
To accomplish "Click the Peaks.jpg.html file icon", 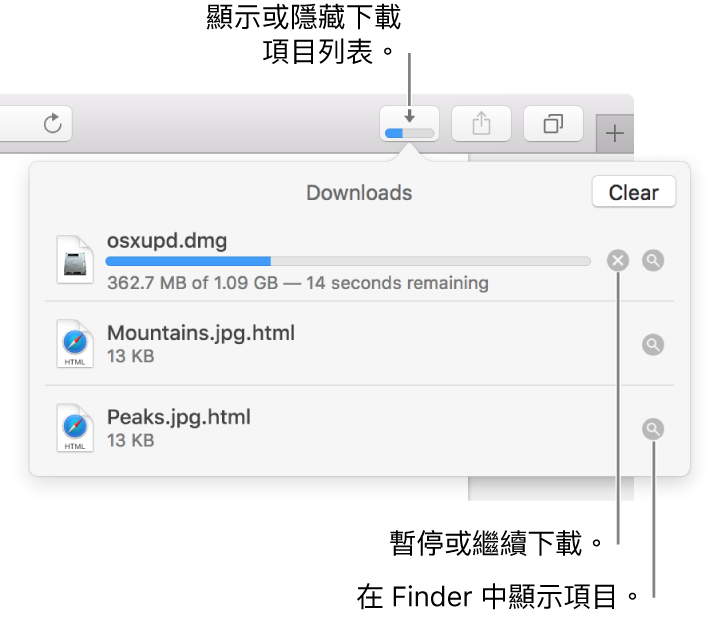I will 75,428.
